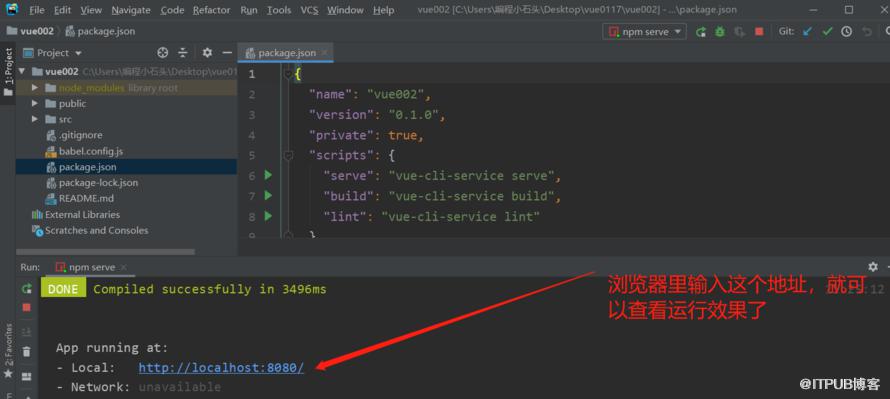
Task: Expand the public folder
Action: 35,103
